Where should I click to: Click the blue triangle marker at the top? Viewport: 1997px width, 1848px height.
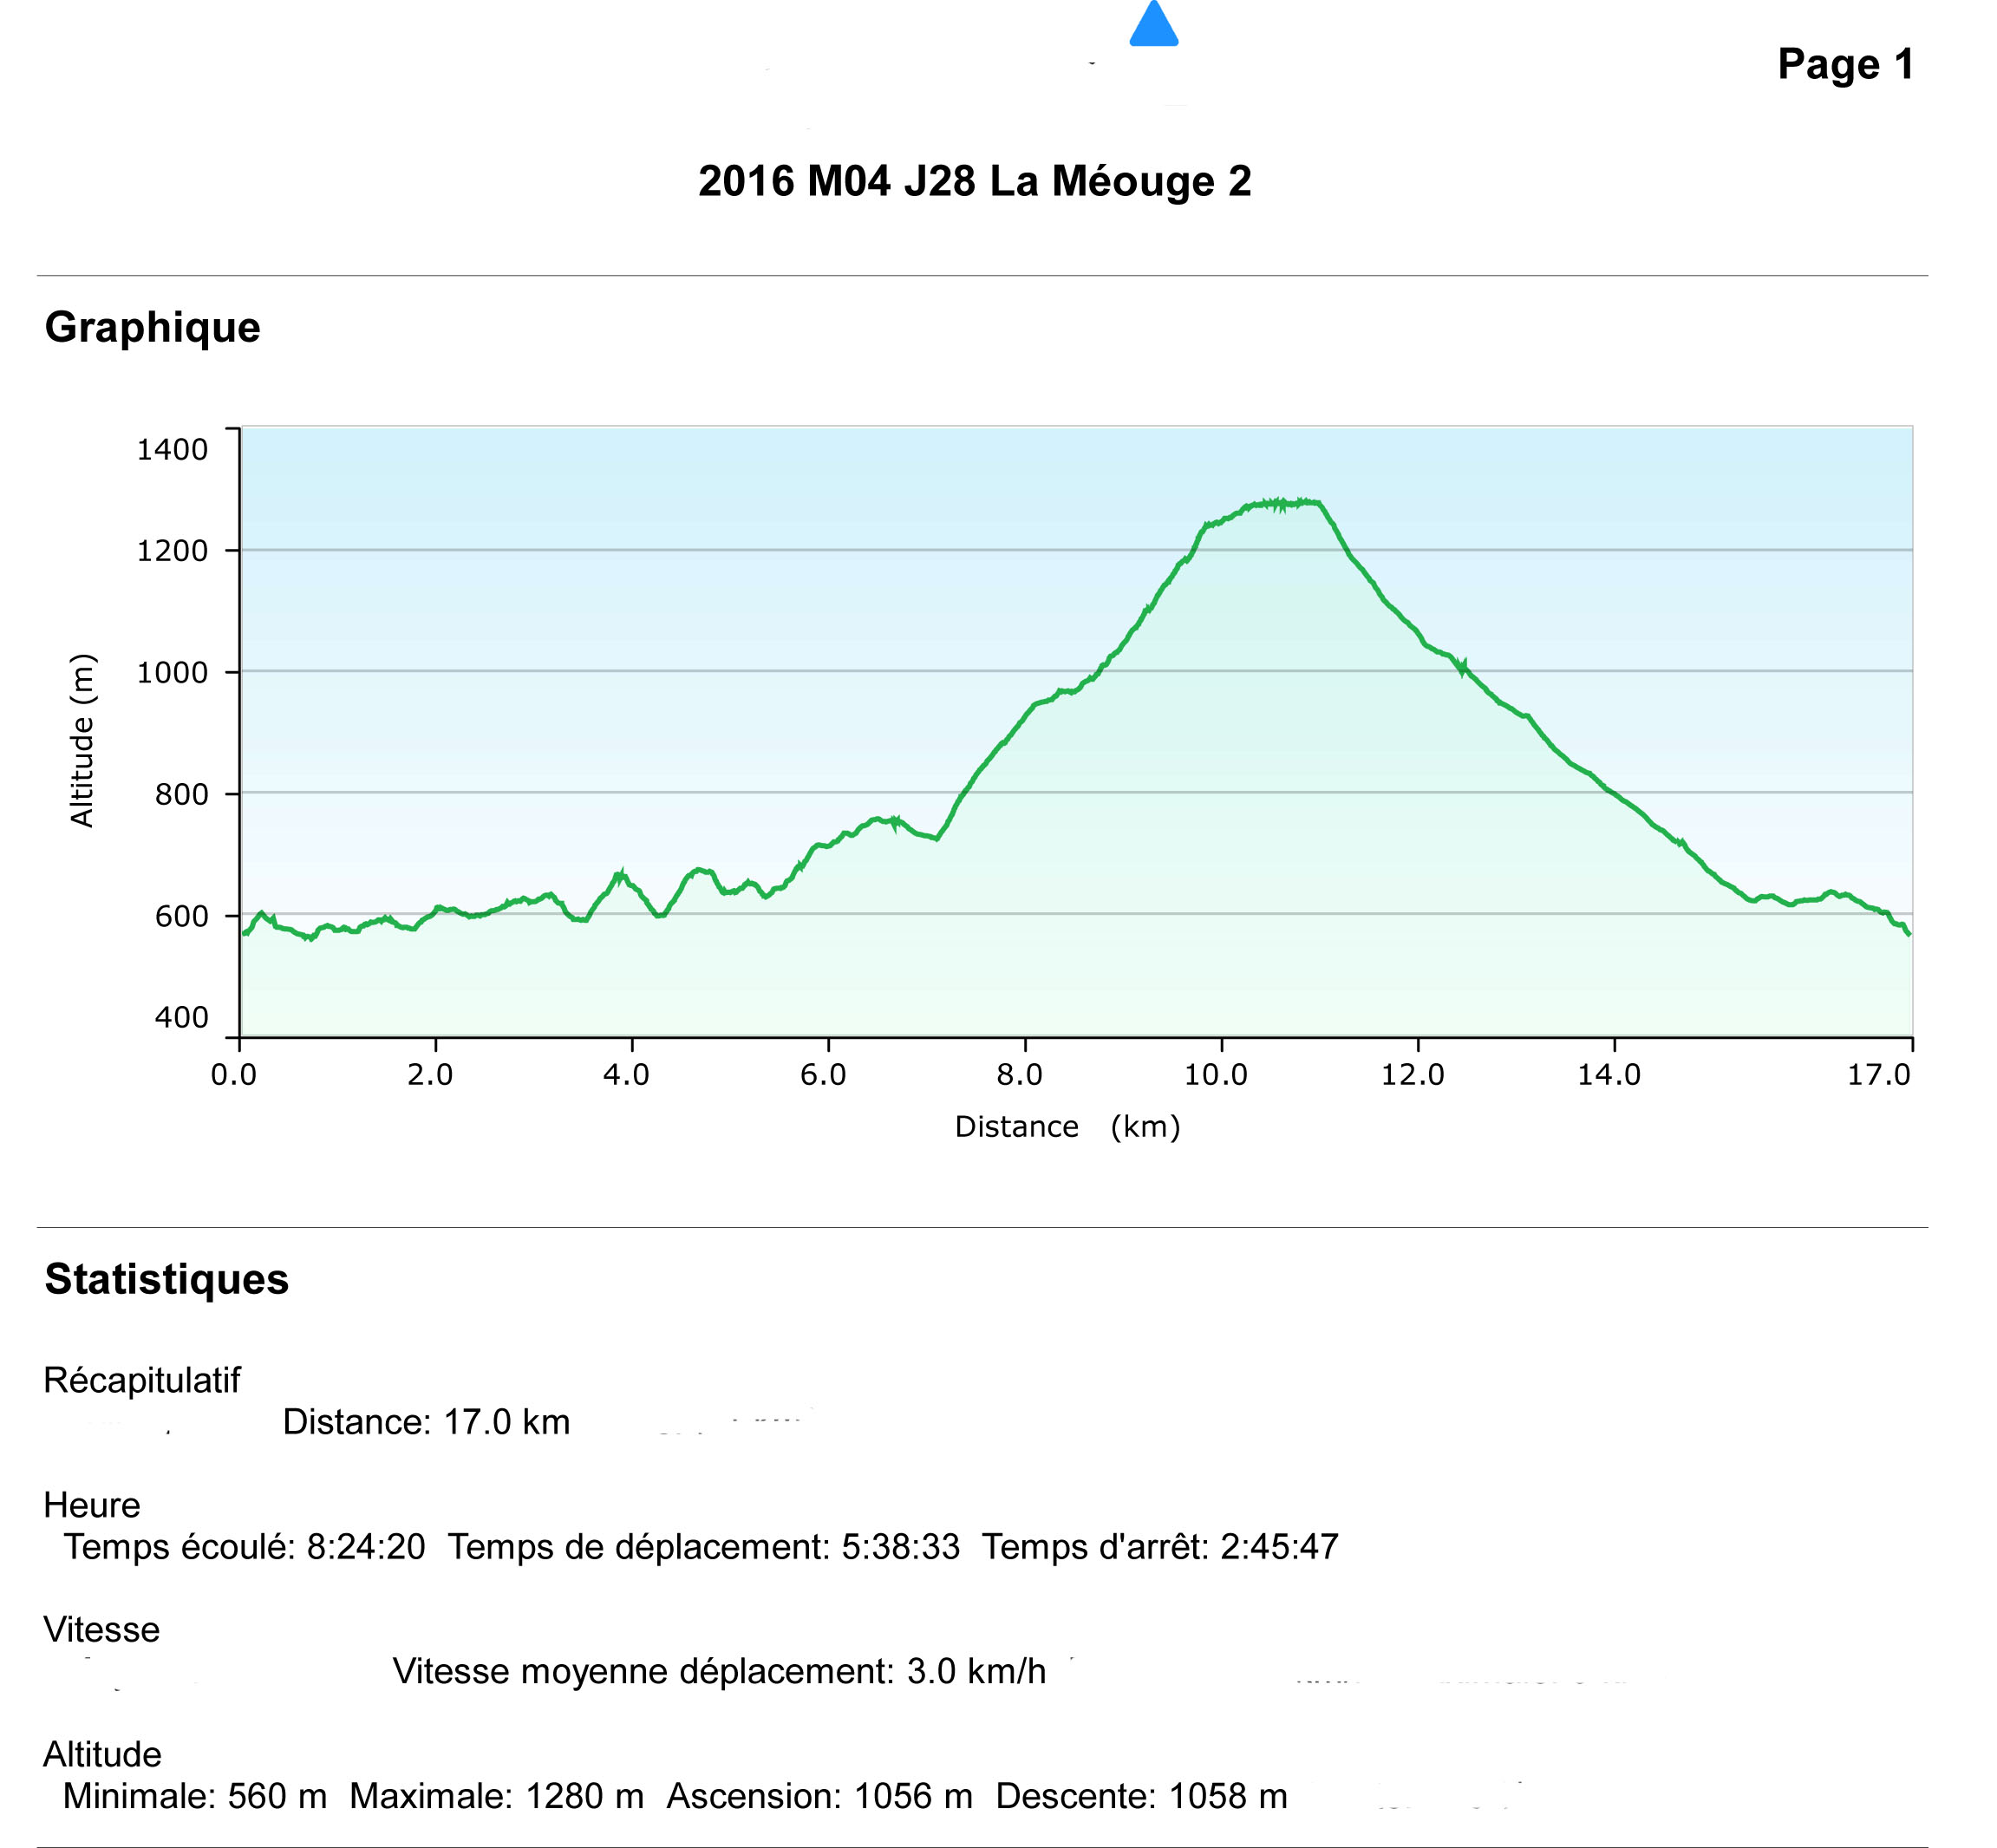click(1153, 24)
